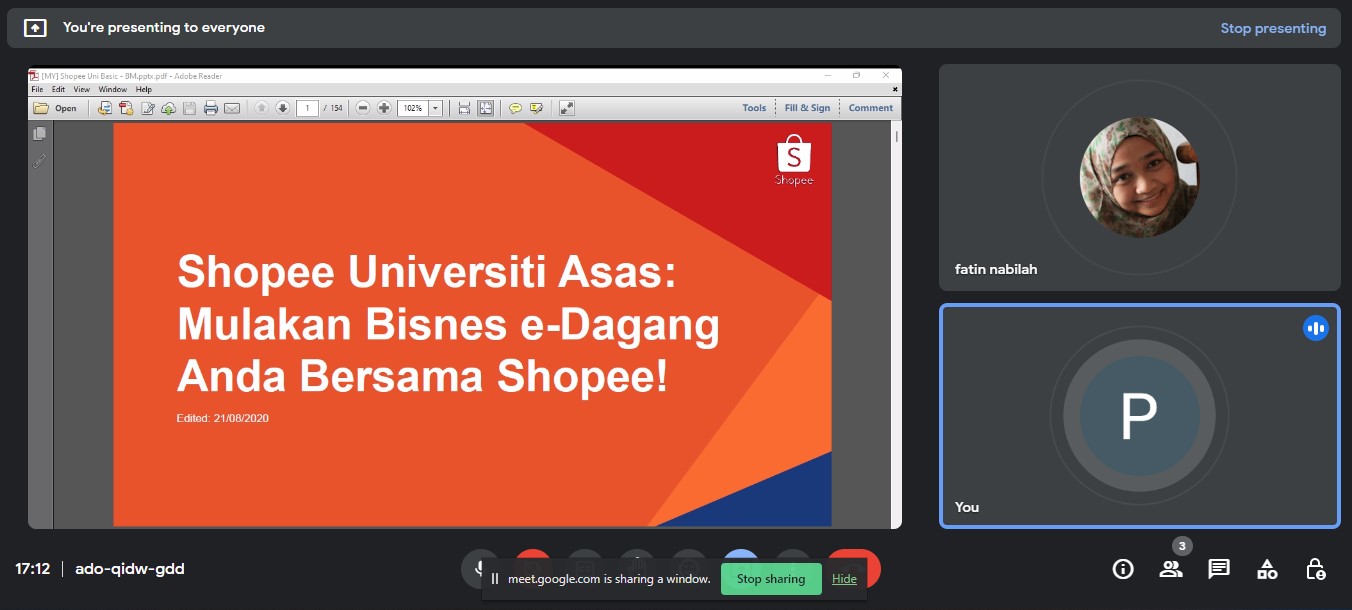
Task: Open the Comment pane
Action: 871,108
